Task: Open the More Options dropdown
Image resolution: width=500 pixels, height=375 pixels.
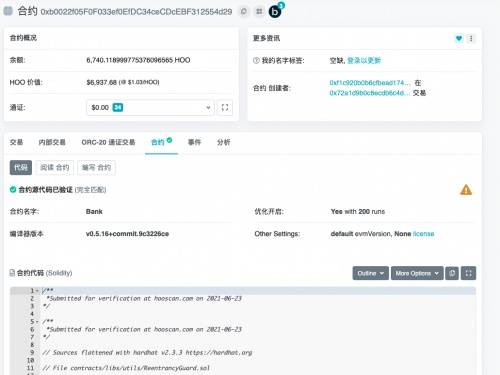Action: click(417, 273)
